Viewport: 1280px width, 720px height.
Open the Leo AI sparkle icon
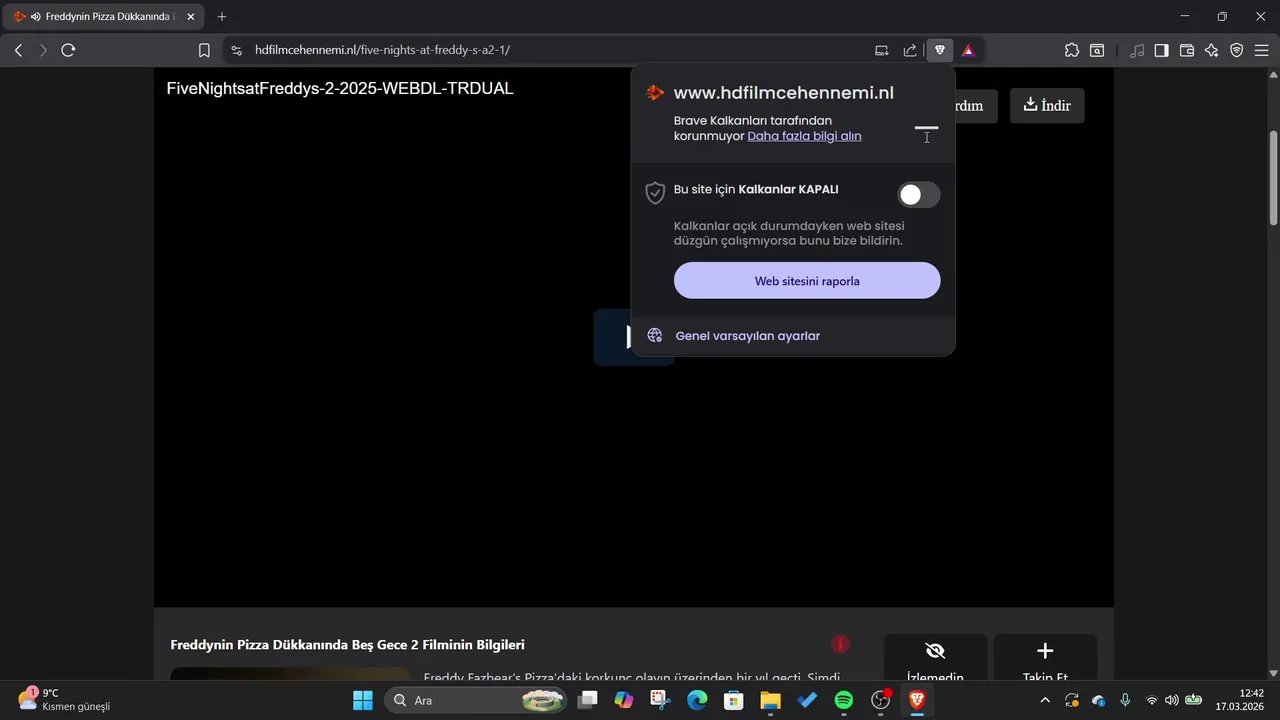[x=1212, y=50]
